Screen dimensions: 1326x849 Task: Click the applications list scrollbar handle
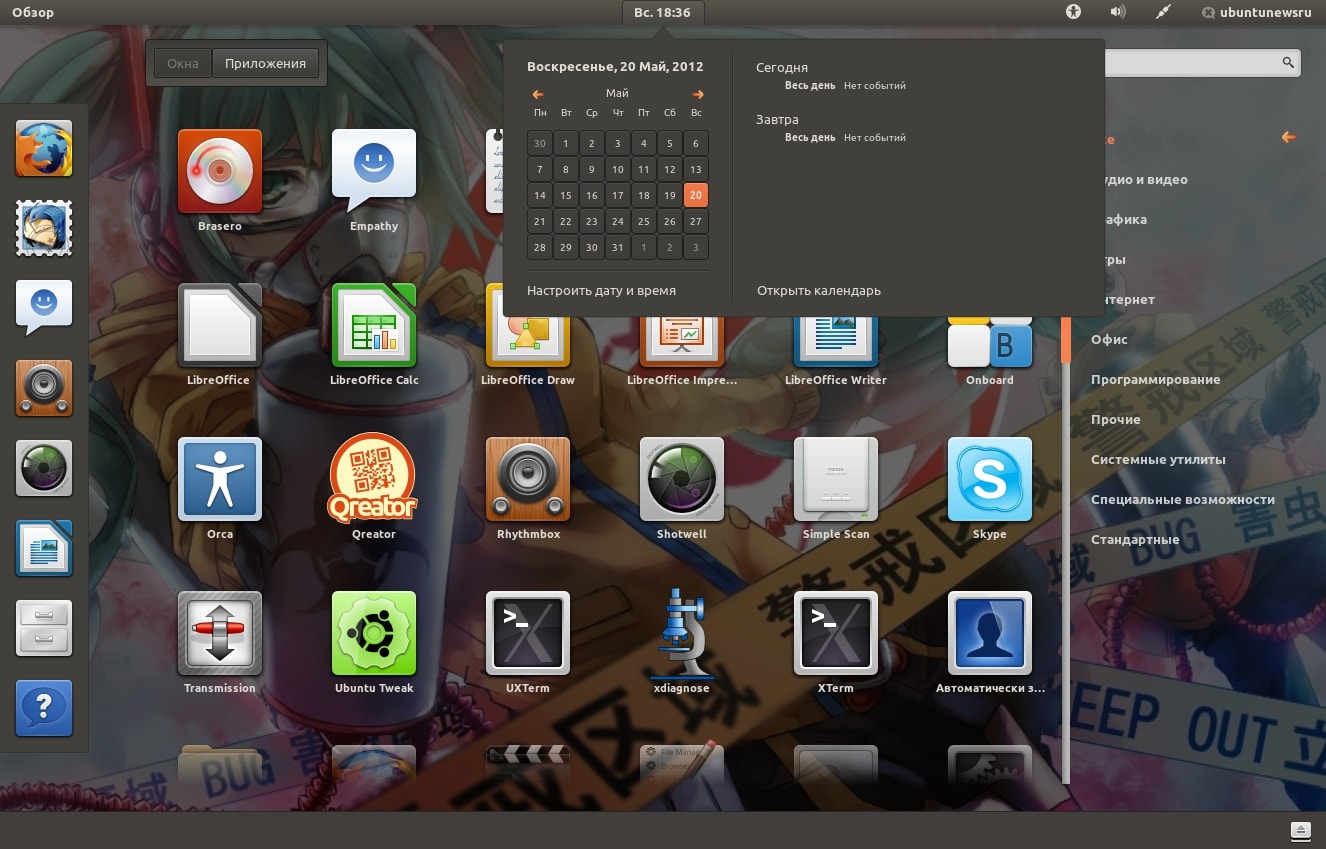(x=1066, y=339)
